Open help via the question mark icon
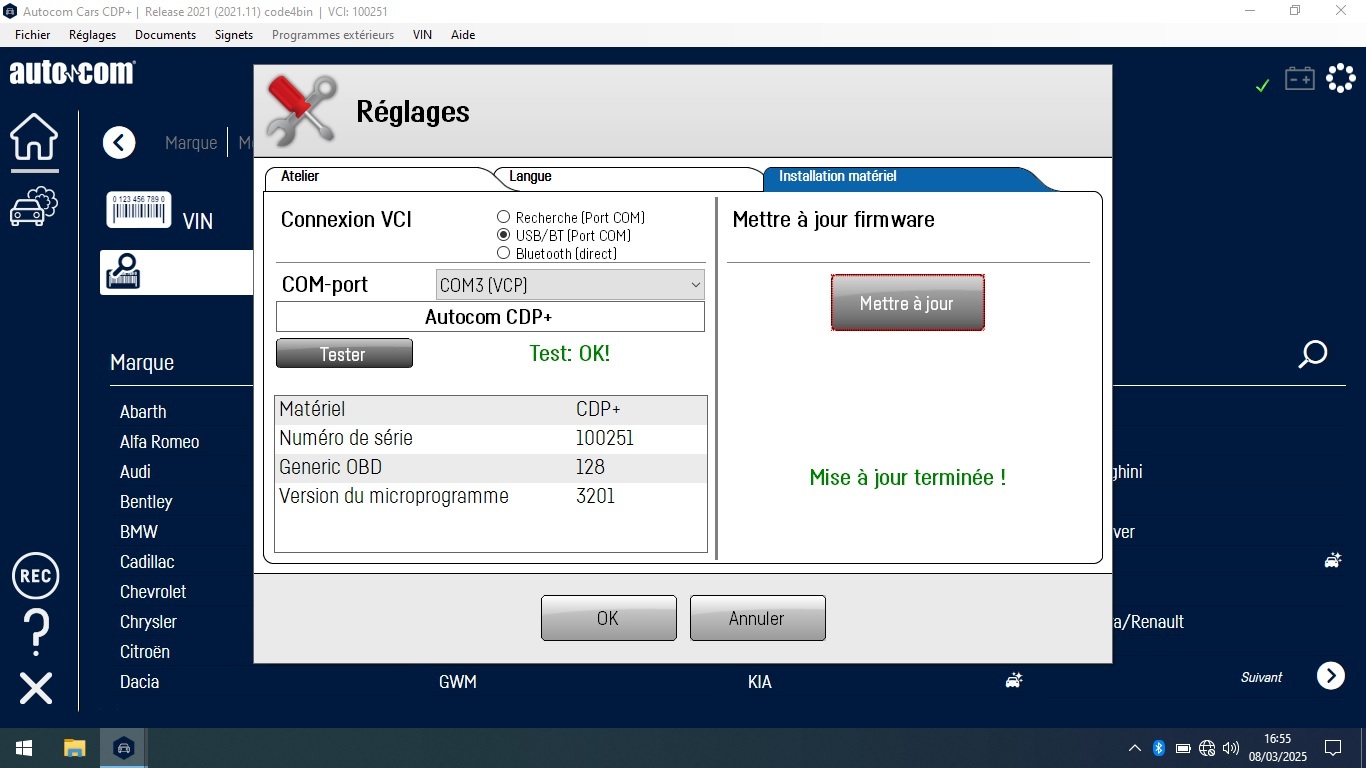 (36, 632)
